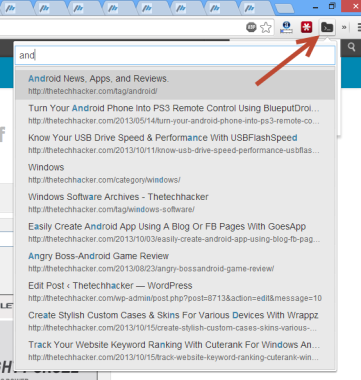Open 'Edit Post ‹ Thetechhacker — WordPress' result
Image resolution: width=361 pixels, height=380 pixels.
tap(175, 292)
